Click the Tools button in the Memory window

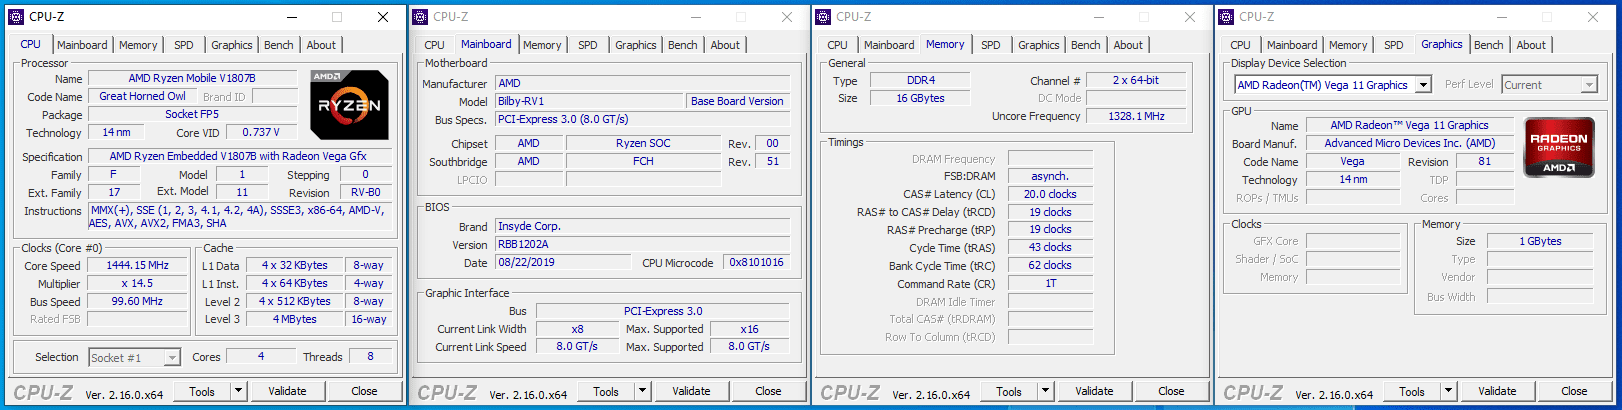(1009, 391)
